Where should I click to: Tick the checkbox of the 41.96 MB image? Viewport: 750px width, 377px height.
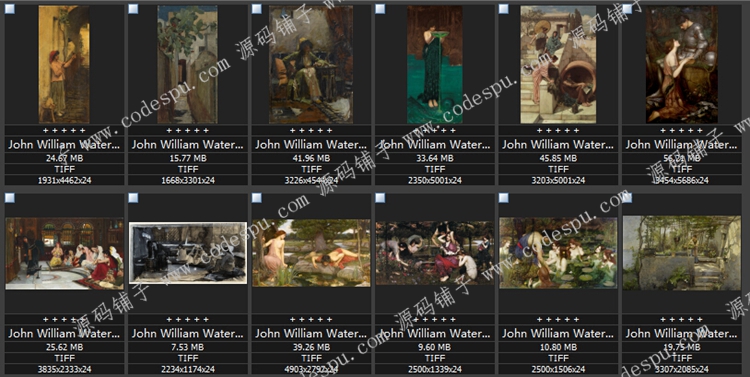[x=256, y=9]
